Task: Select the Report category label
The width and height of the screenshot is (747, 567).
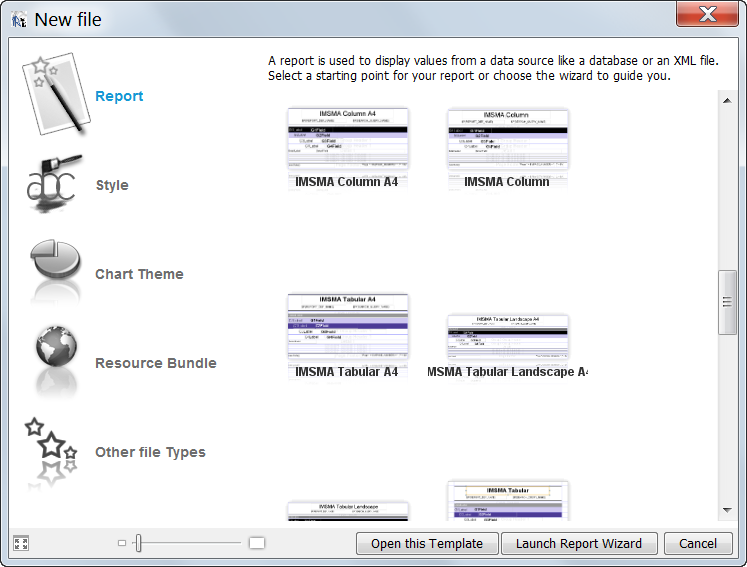Action: point(119,96)
